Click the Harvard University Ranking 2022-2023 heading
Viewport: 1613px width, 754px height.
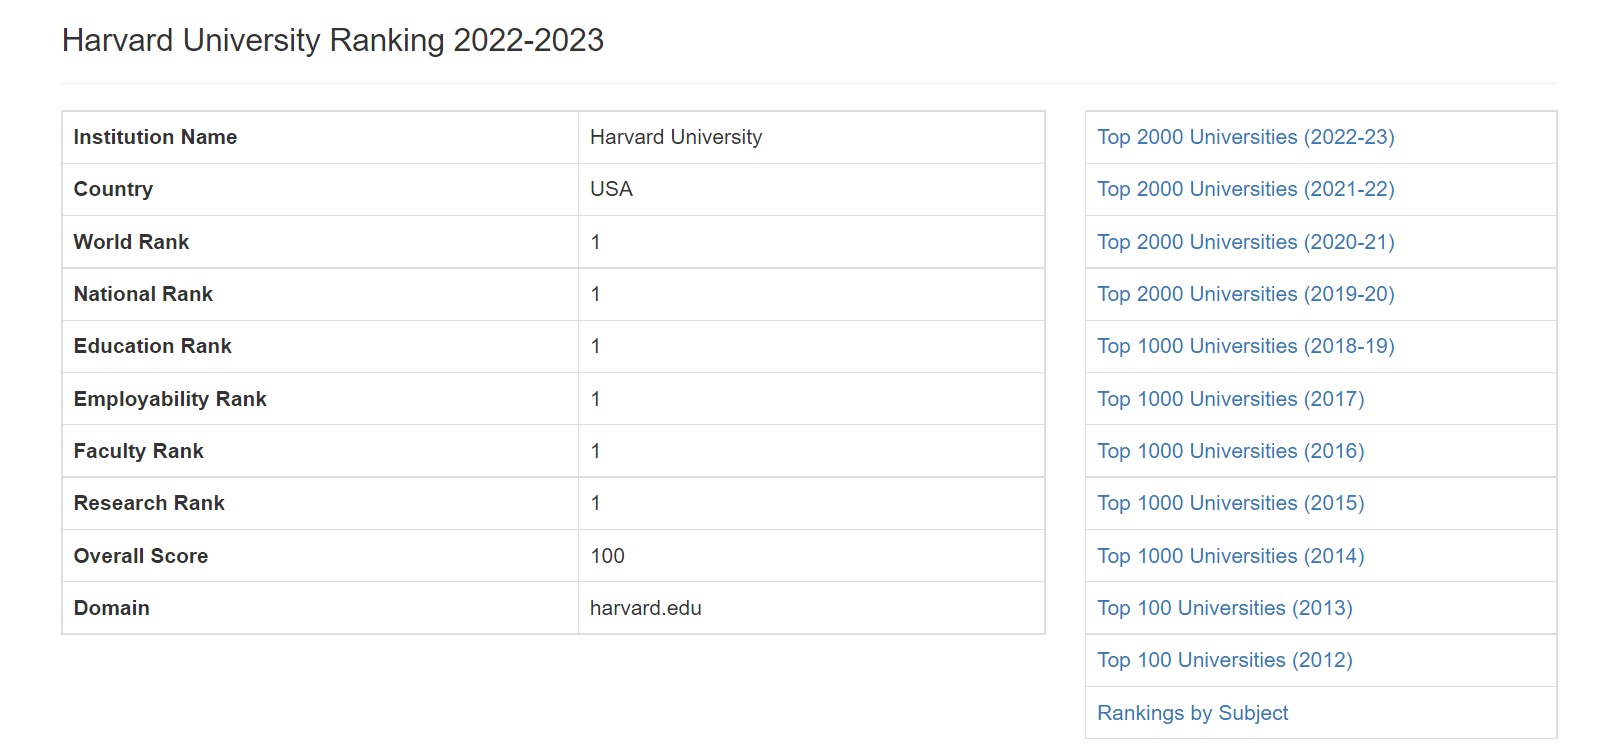[x=333, y=41]
